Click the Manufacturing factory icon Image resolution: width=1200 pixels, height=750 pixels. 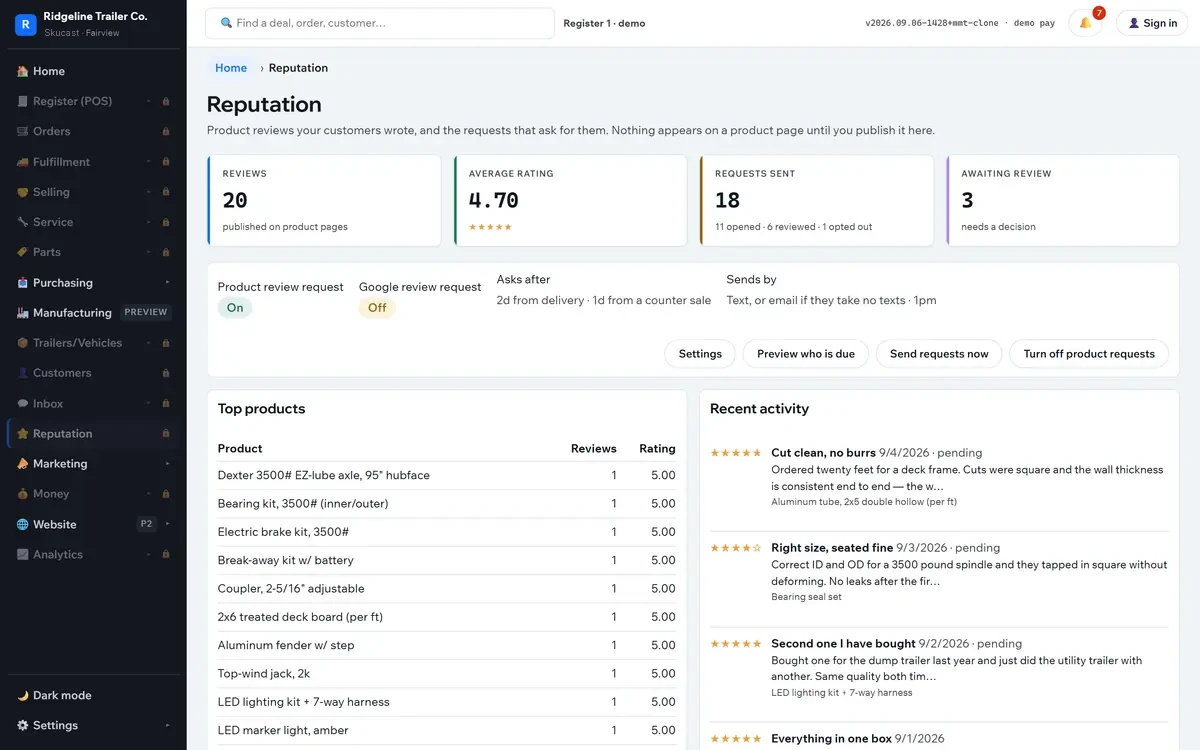22,313
